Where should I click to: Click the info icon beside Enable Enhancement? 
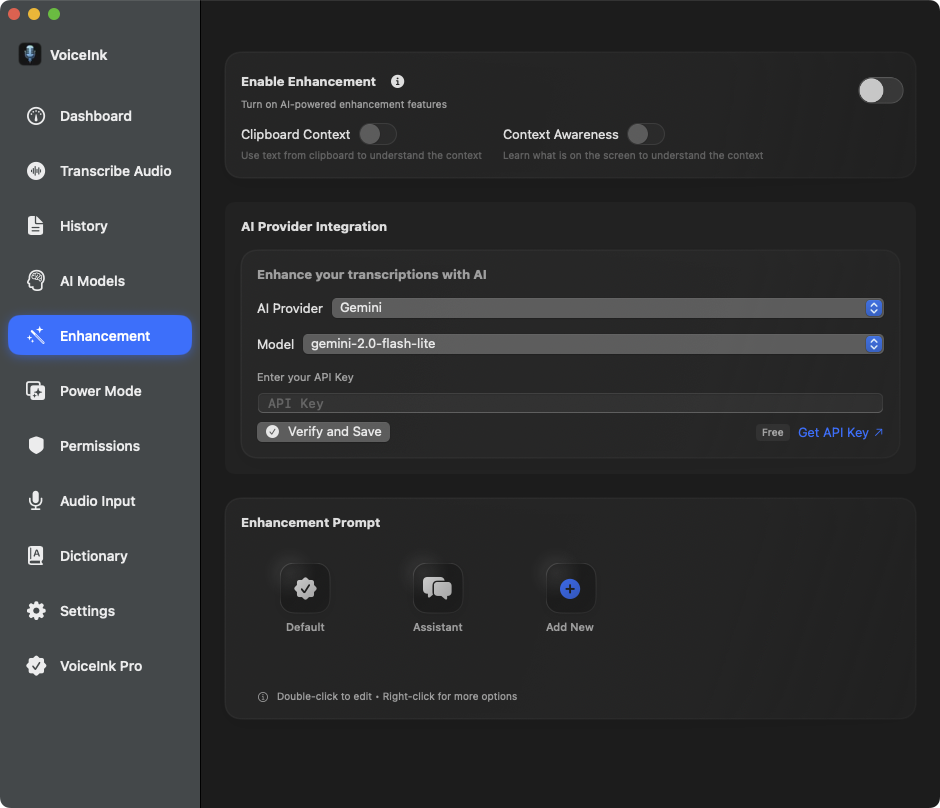click(x=397, y=82)
